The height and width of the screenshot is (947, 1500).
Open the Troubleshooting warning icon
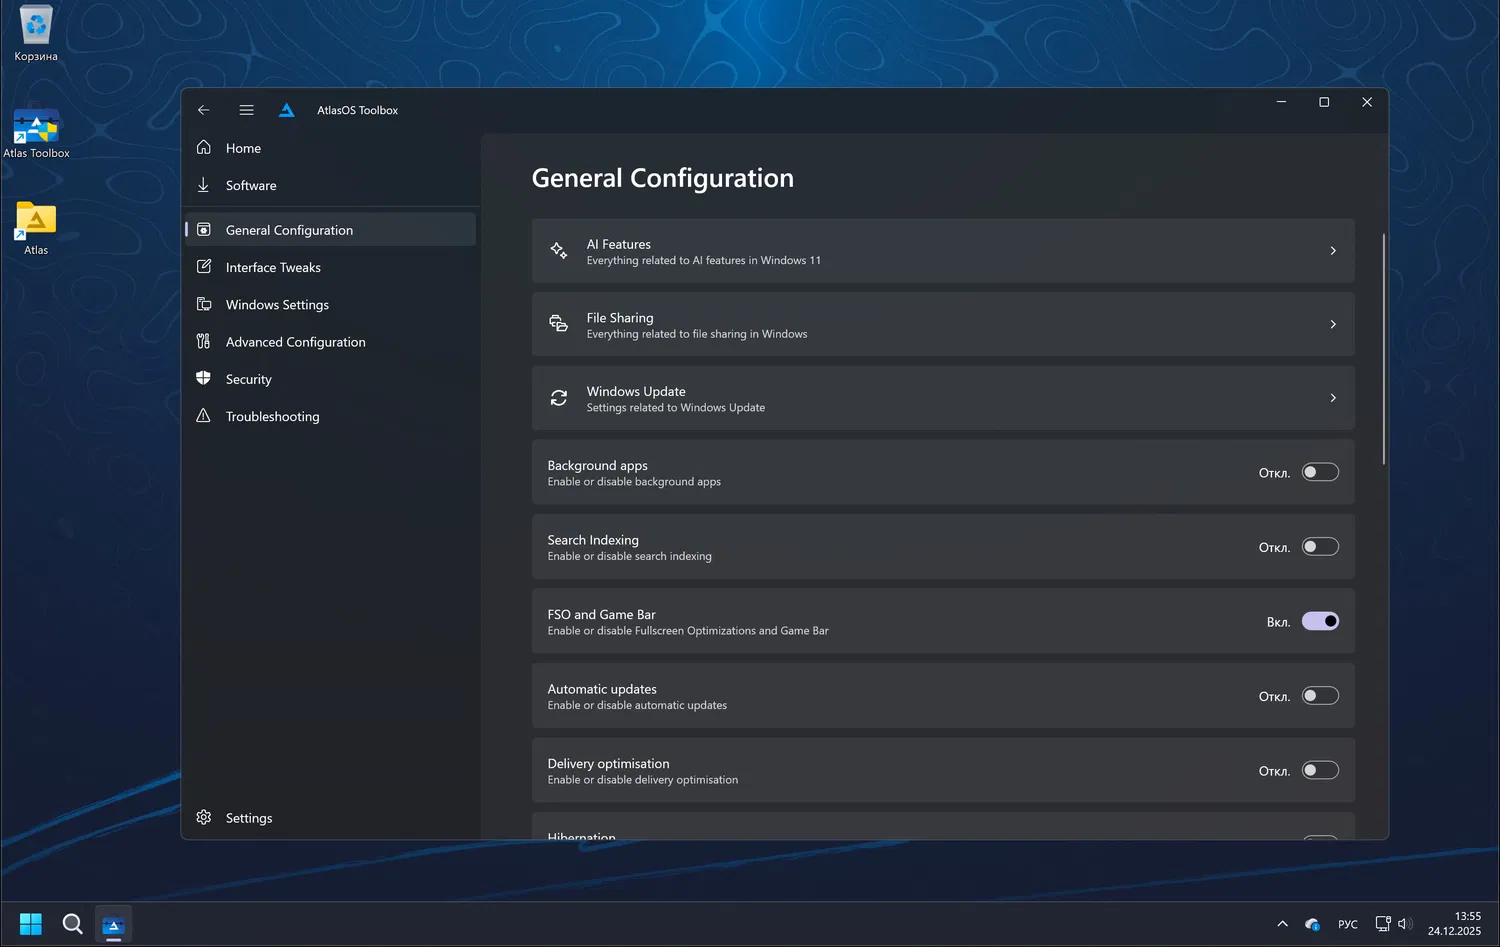click(x=204, y=416)
